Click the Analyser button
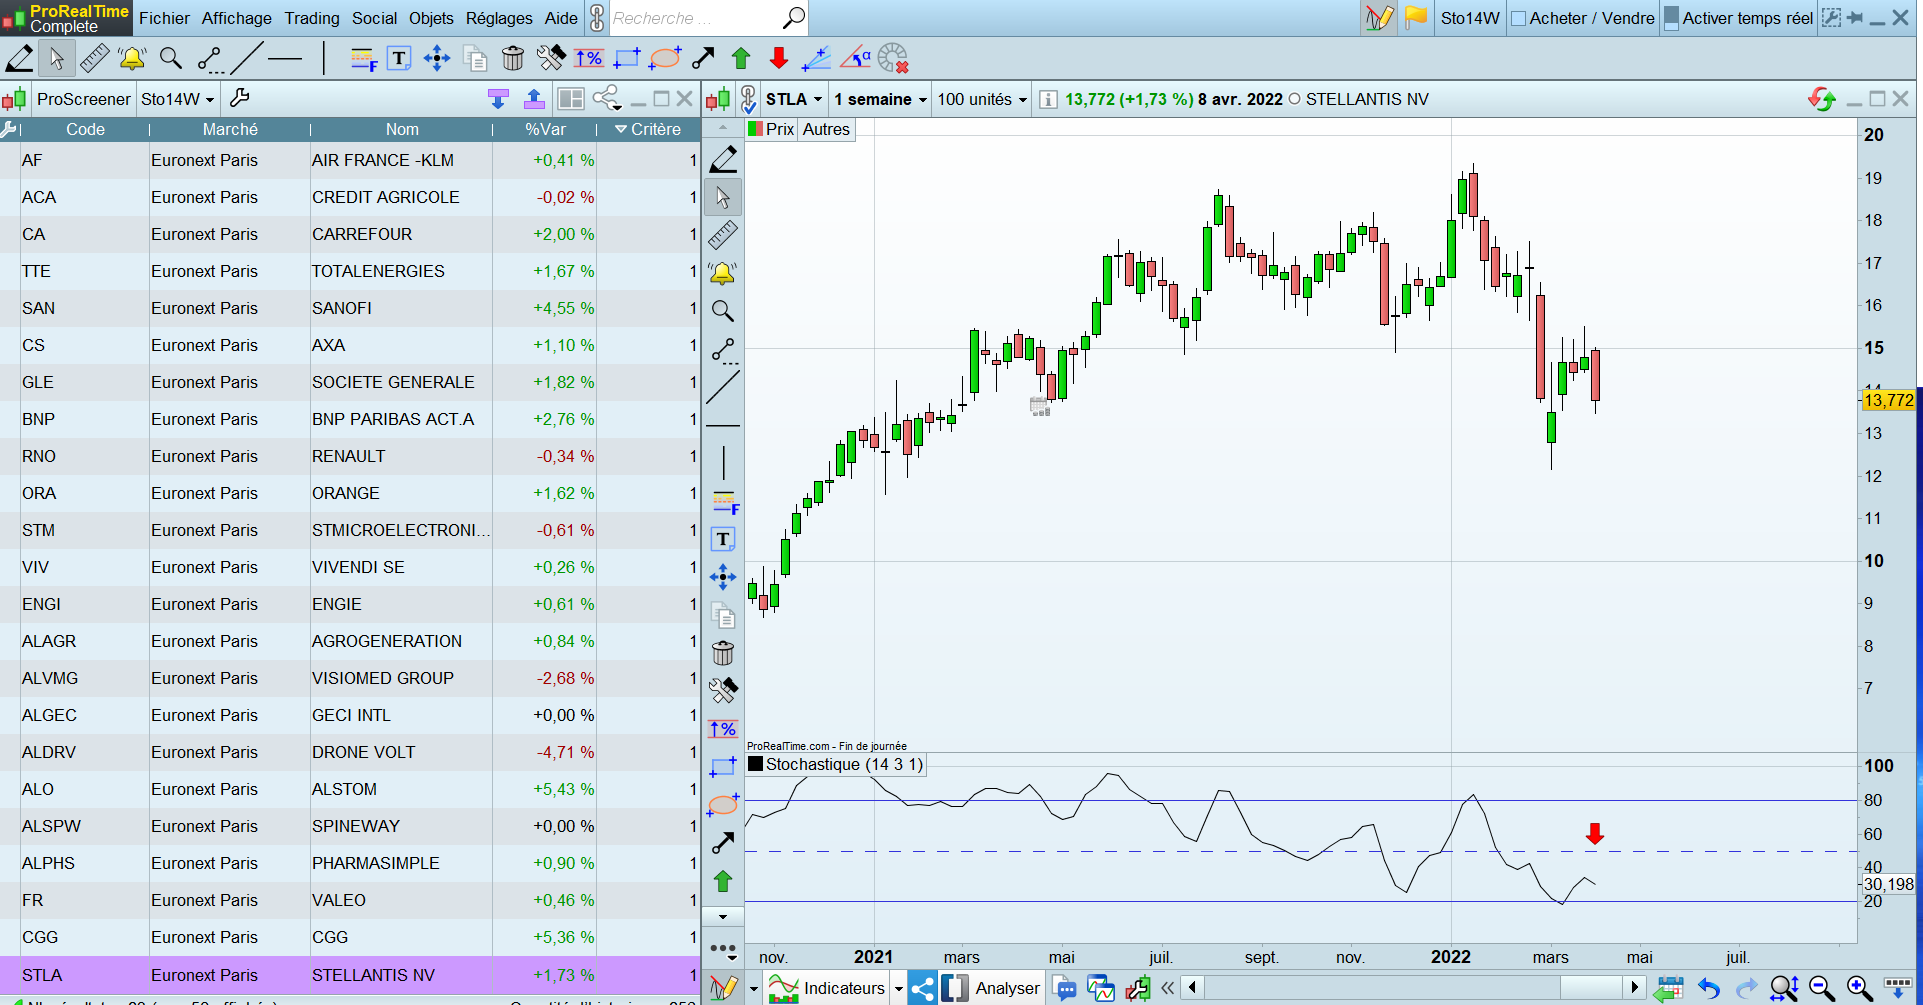 pos(993,988)
